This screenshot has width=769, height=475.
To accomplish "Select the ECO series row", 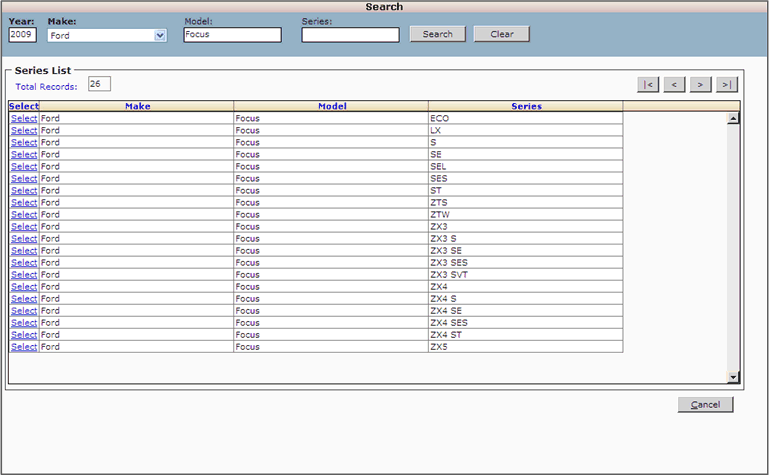I will [x=24, y=118].
